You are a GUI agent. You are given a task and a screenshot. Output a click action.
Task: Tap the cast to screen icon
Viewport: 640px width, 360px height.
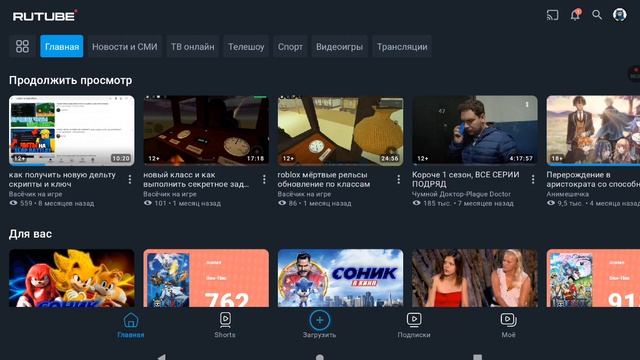(552, 15)
